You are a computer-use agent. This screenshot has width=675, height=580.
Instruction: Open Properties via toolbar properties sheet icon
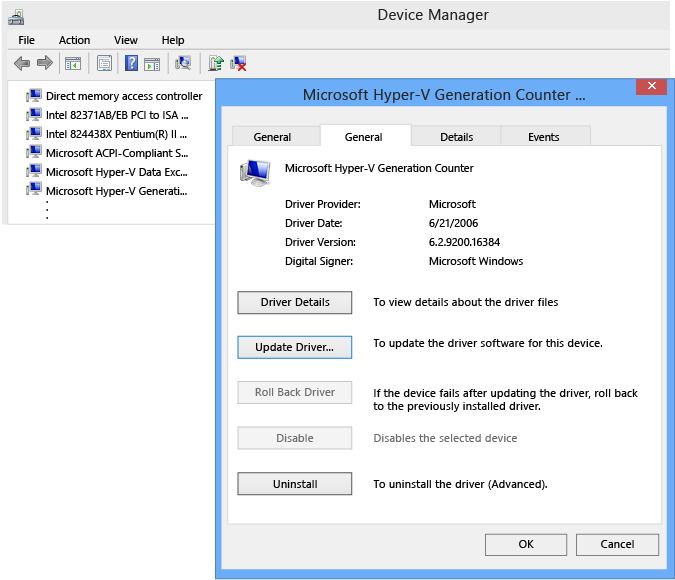point(104,64)
